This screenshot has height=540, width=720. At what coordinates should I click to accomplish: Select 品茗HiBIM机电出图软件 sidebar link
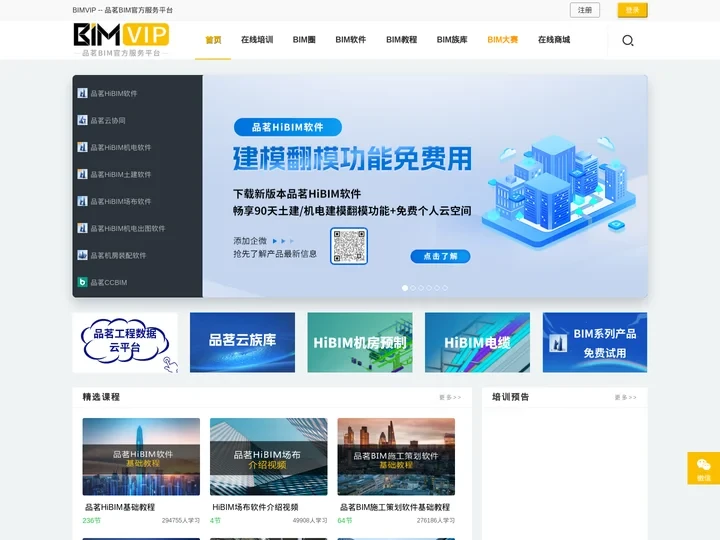[127, 229]
